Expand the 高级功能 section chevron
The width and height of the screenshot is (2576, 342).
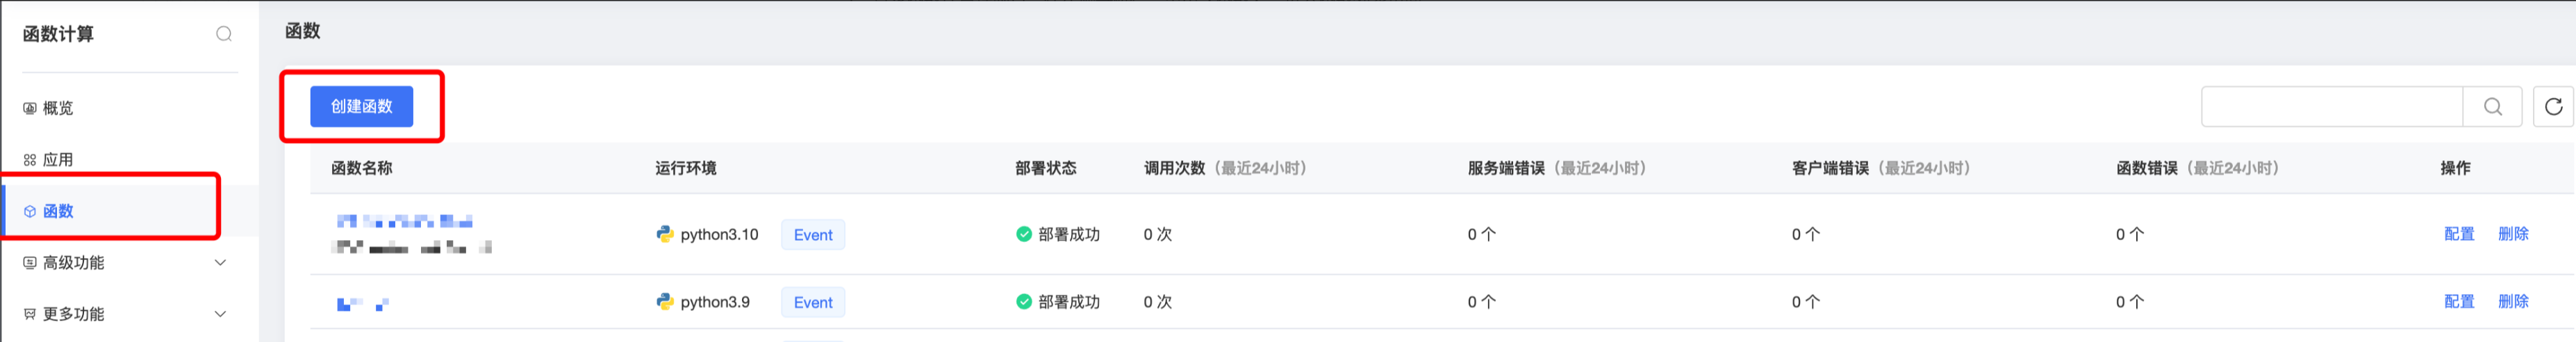221,263
